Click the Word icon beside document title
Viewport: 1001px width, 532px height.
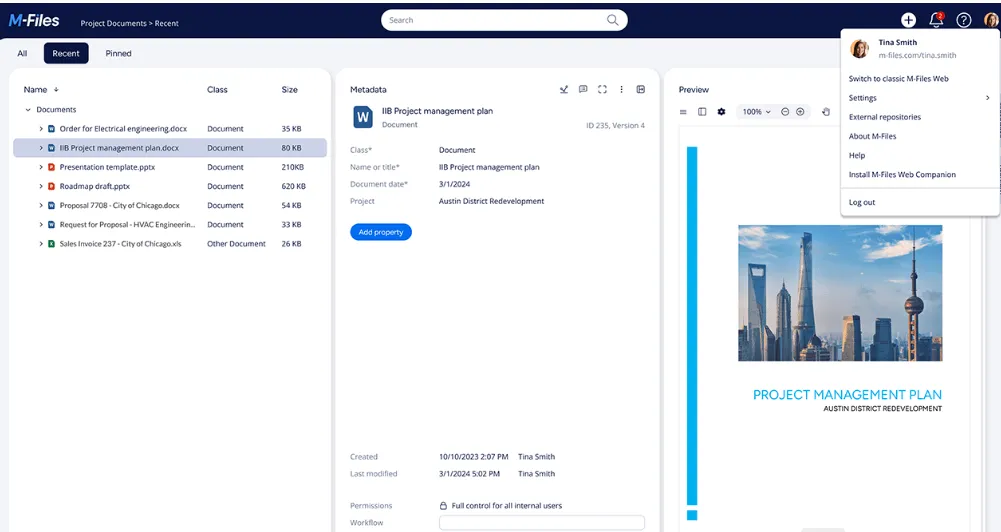coord(363,117)
